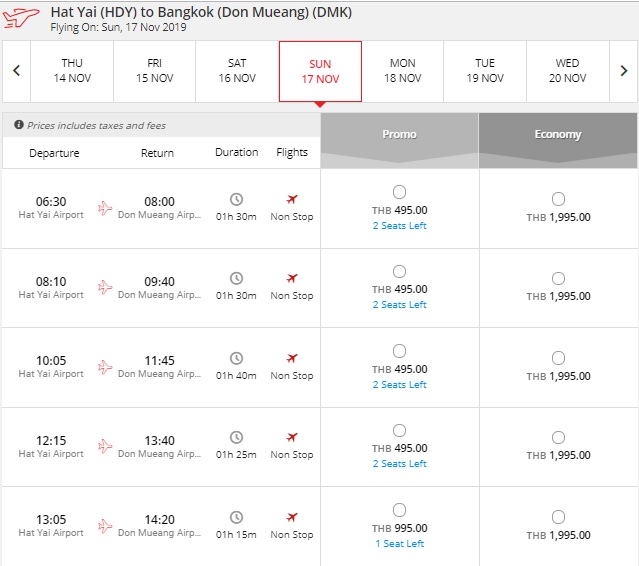
Task: Click the Economy column header
Action: coord(558,134)
